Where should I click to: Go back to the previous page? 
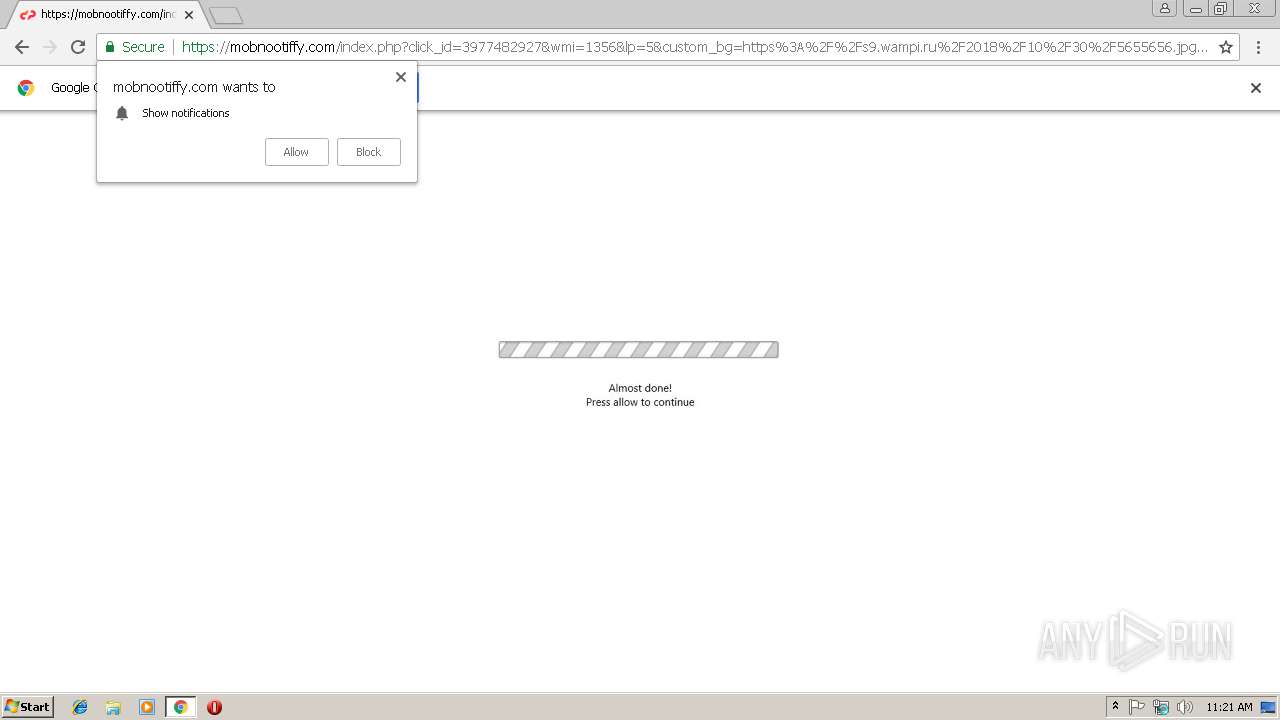(x=22, y=47)
